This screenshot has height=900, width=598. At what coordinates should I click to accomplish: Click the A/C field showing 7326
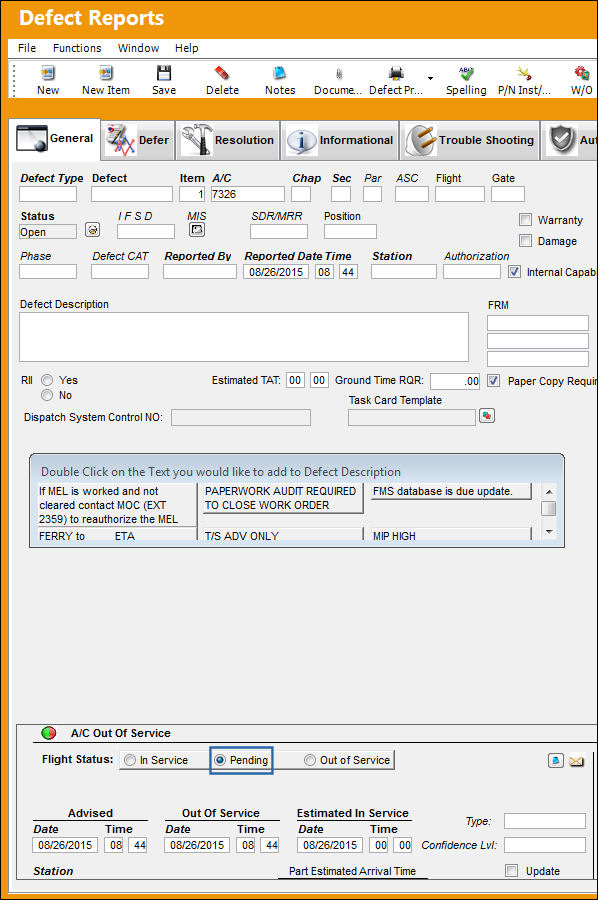247,194
